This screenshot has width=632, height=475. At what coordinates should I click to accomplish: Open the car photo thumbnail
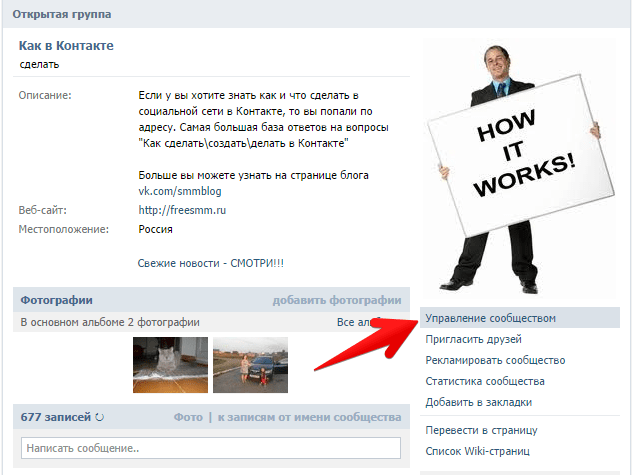pos(250,365)
